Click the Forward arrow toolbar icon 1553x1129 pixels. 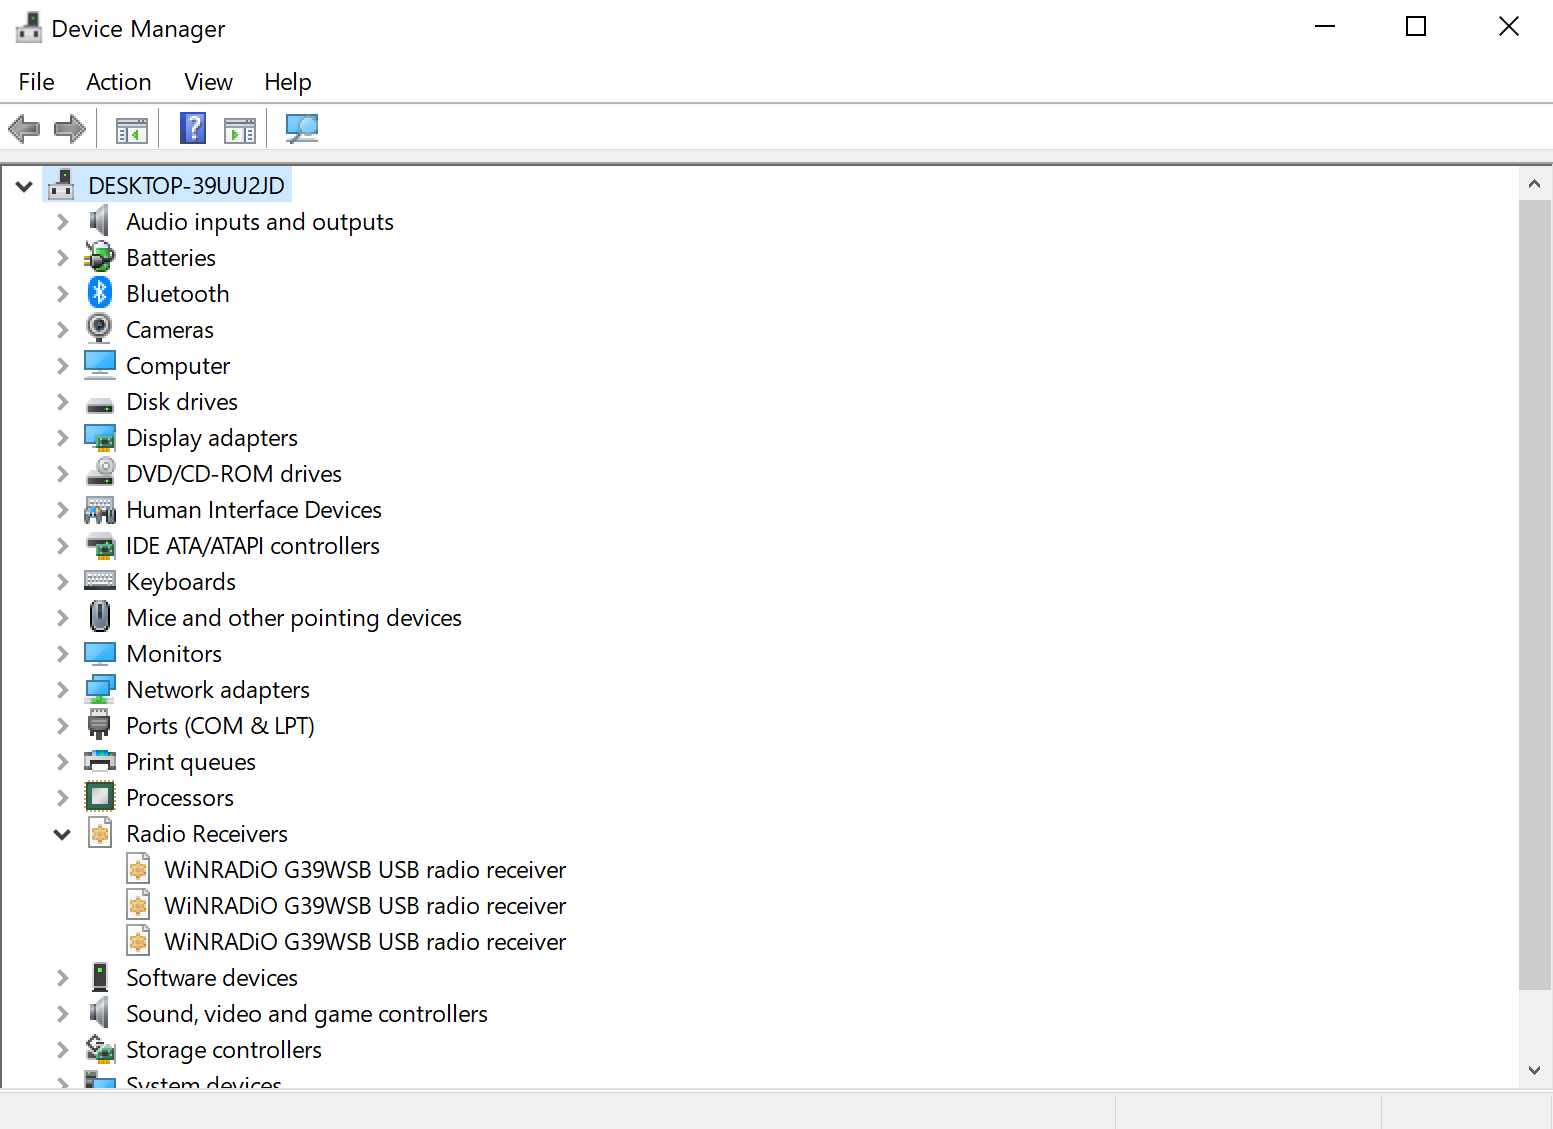(x=70, y=129)
